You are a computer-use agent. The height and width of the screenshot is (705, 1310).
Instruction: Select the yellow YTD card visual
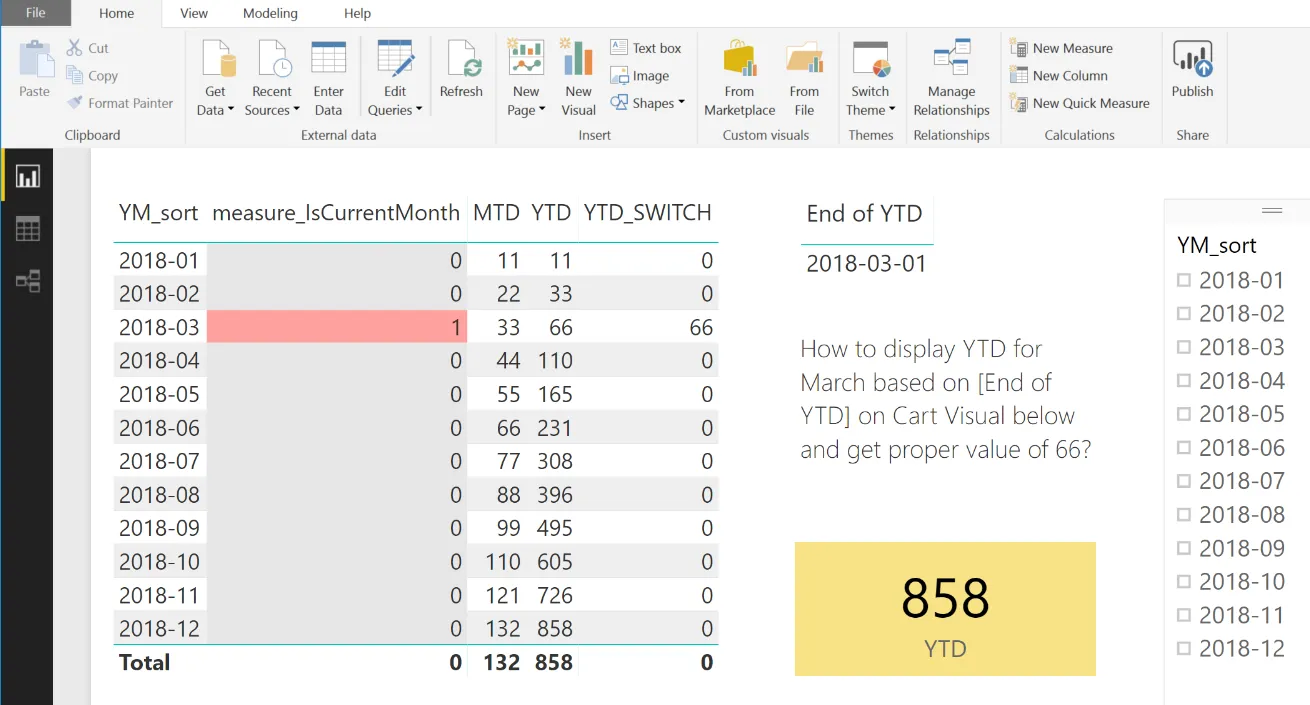tap(945, 609)
